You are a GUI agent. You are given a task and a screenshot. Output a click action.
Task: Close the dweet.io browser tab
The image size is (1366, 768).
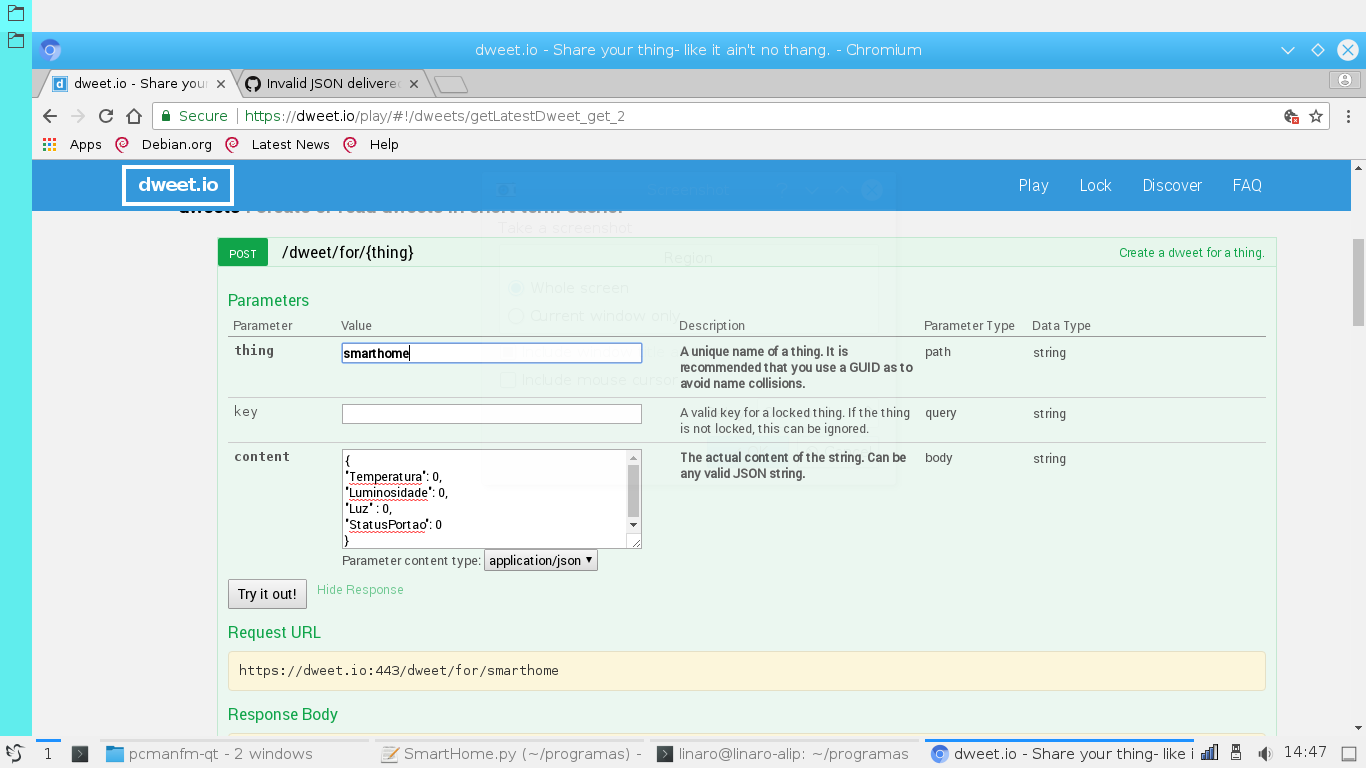click(x=221, y=84)
